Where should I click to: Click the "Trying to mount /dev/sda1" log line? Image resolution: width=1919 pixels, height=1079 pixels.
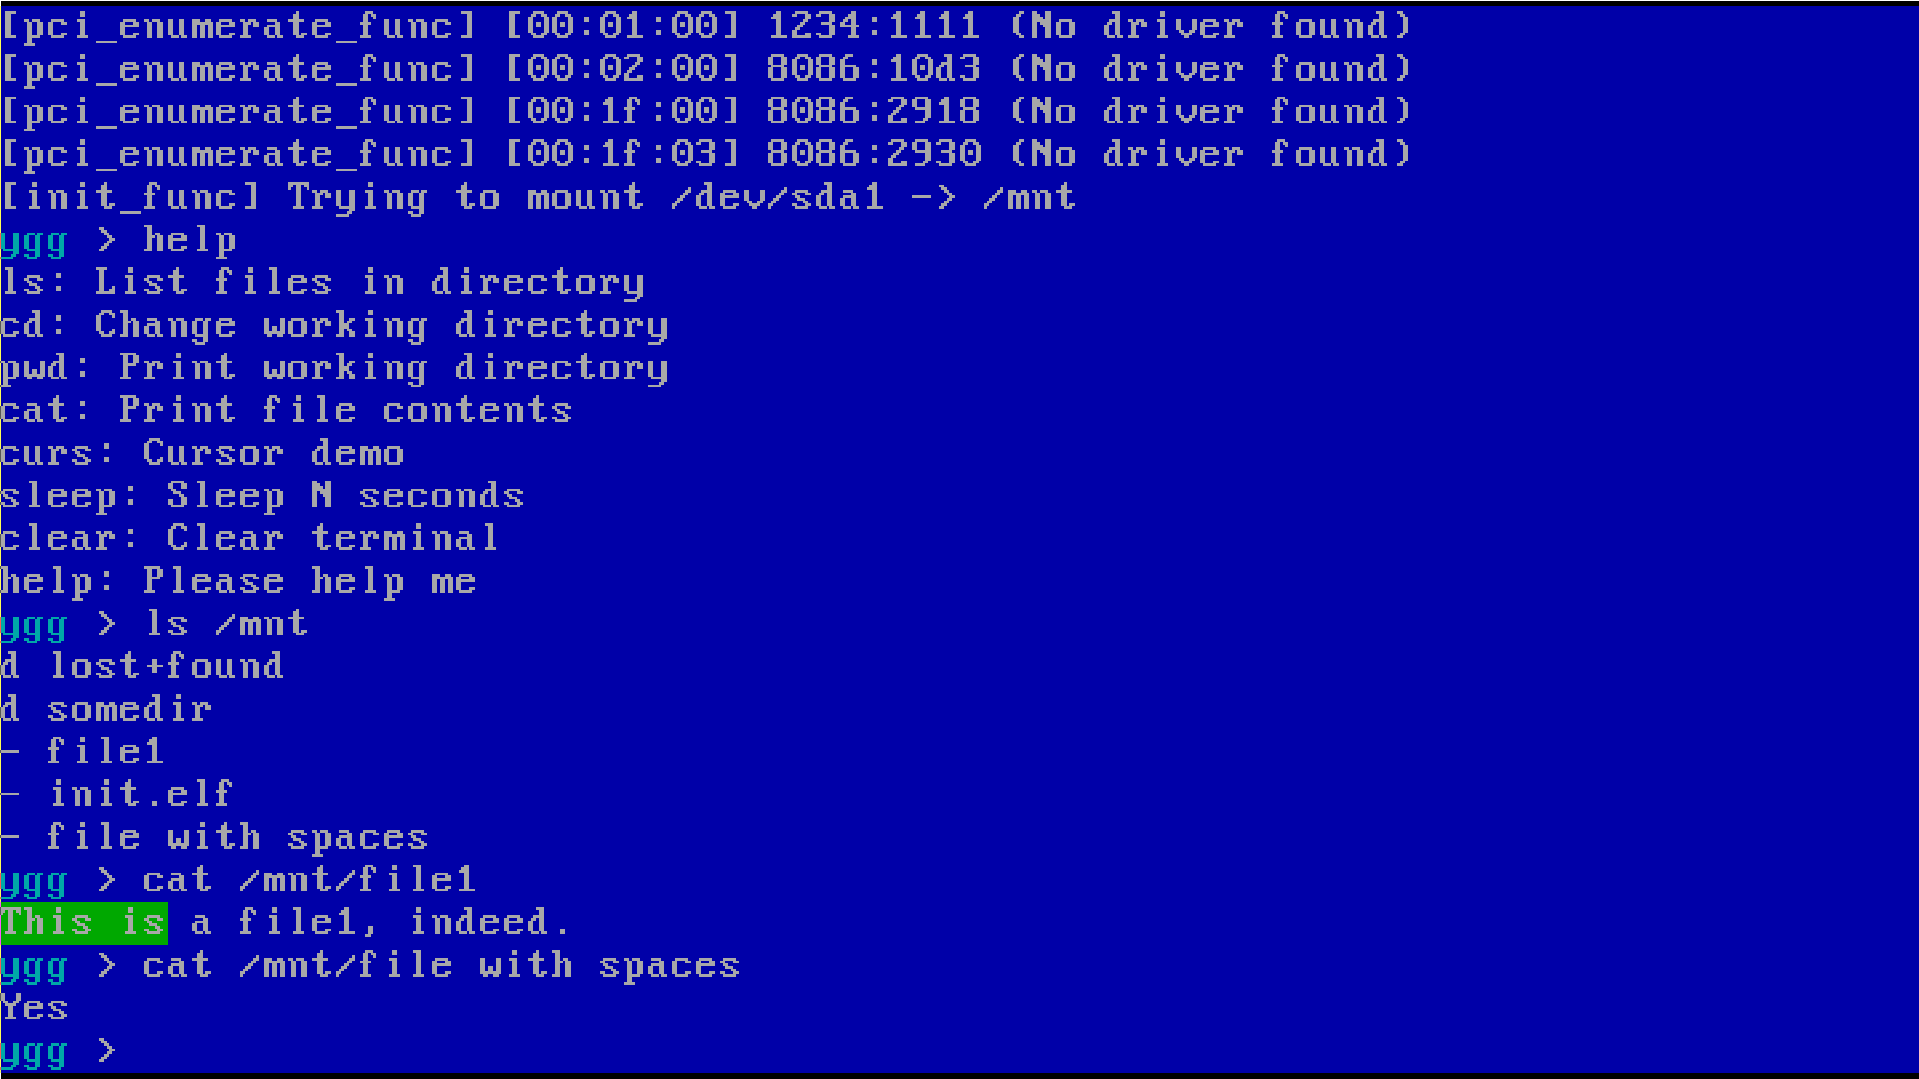point(538,197)
